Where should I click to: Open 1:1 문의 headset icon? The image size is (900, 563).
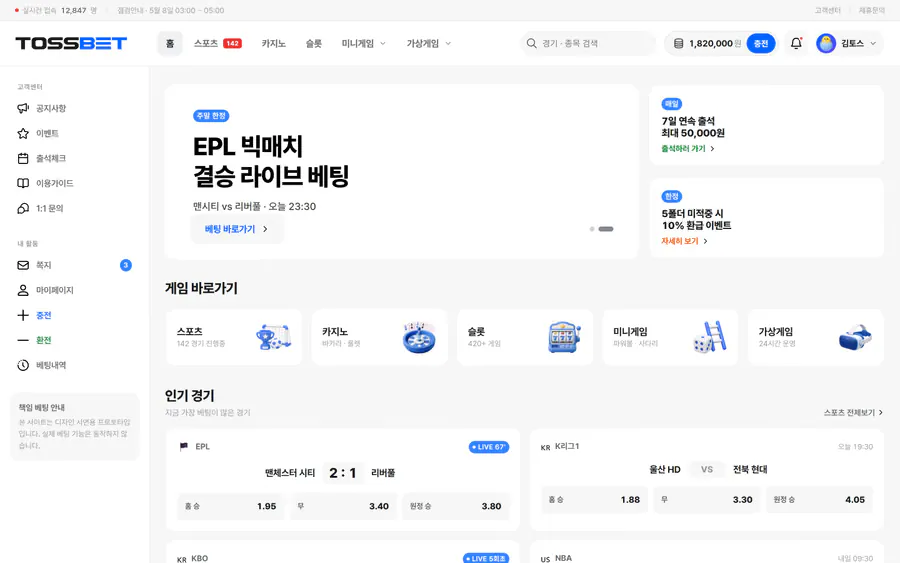click(23, 208)
